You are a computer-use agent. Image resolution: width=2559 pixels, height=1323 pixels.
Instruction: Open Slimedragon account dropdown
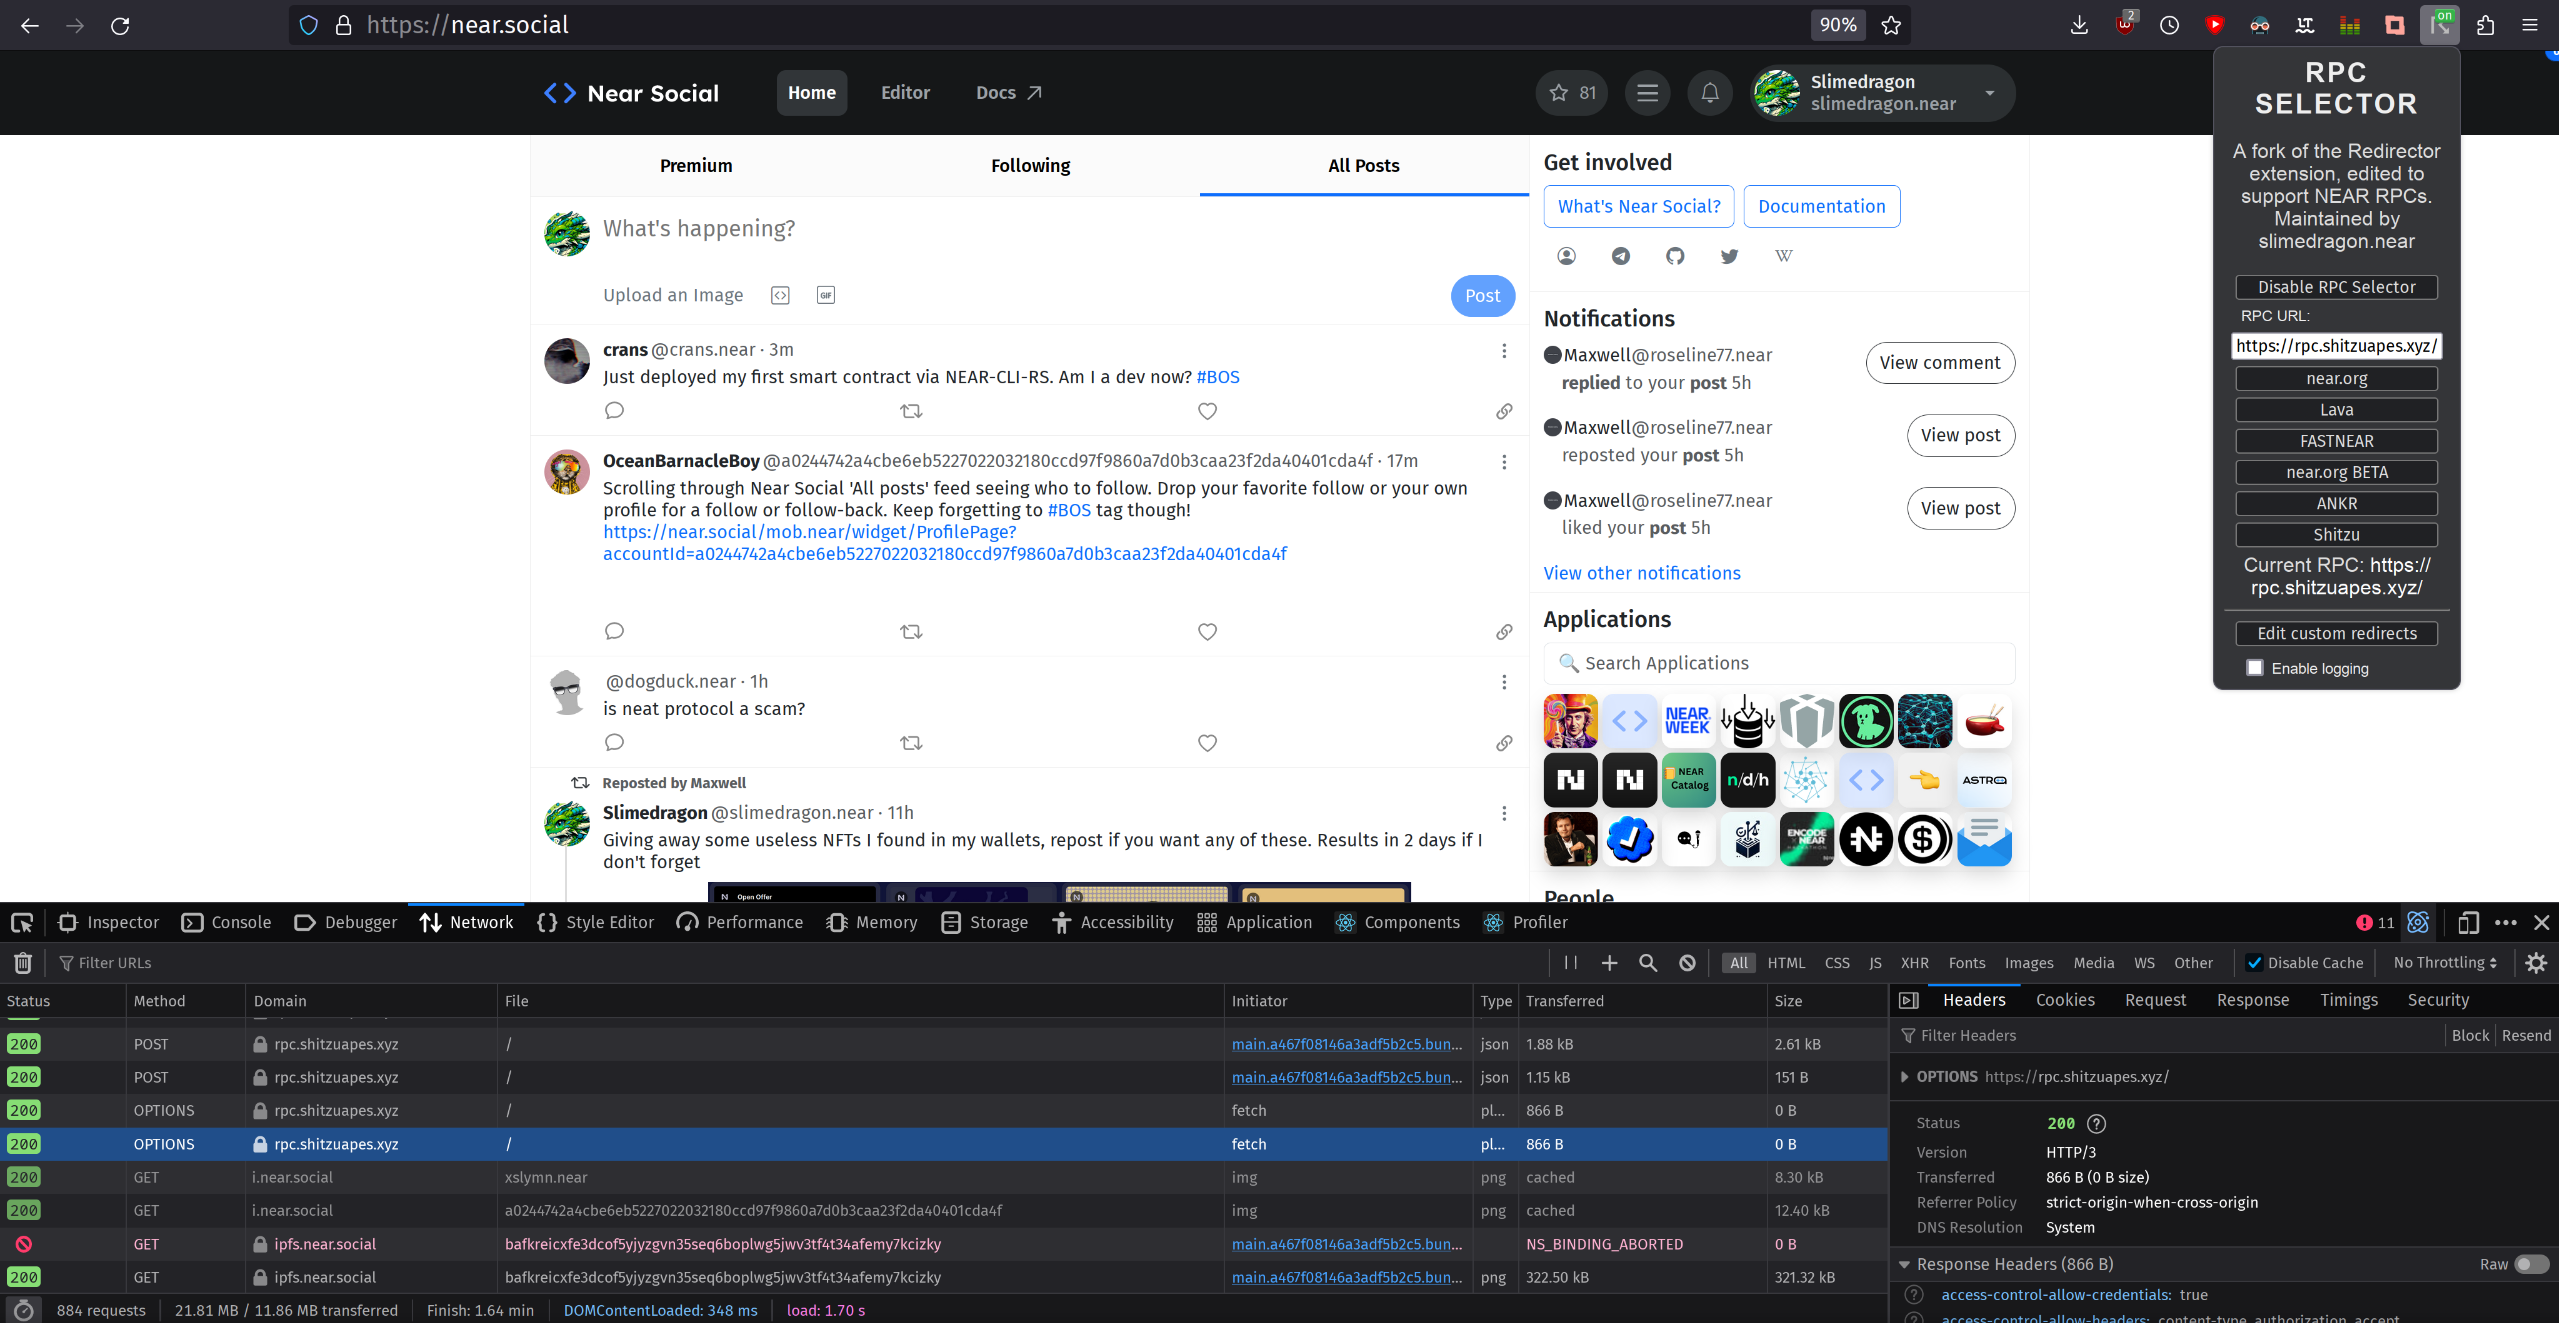click(x=1989, y=93)
